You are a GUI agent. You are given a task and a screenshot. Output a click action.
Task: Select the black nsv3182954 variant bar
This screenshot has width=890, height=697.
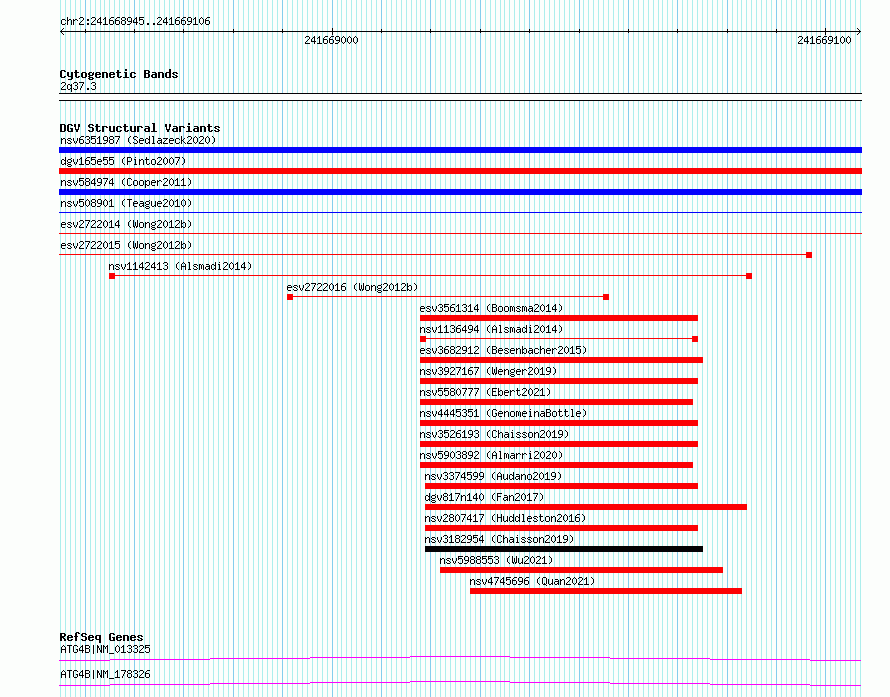click(564, 549)
